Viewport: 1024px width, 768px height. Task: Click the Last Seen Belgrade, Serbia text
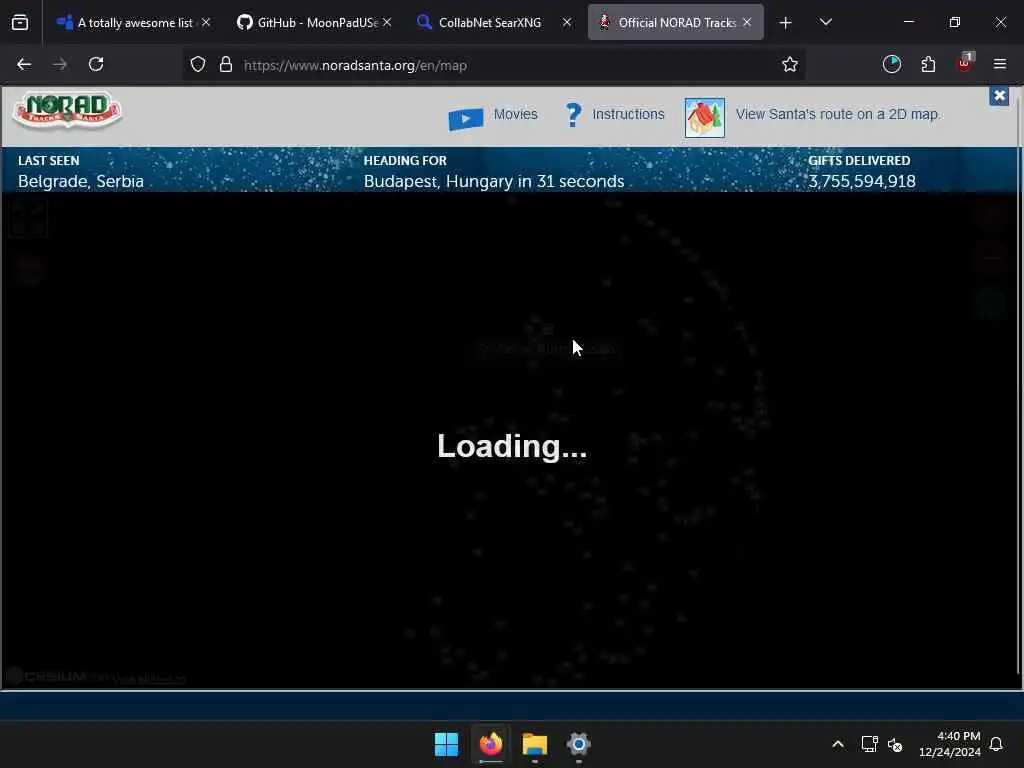point(81,182)
